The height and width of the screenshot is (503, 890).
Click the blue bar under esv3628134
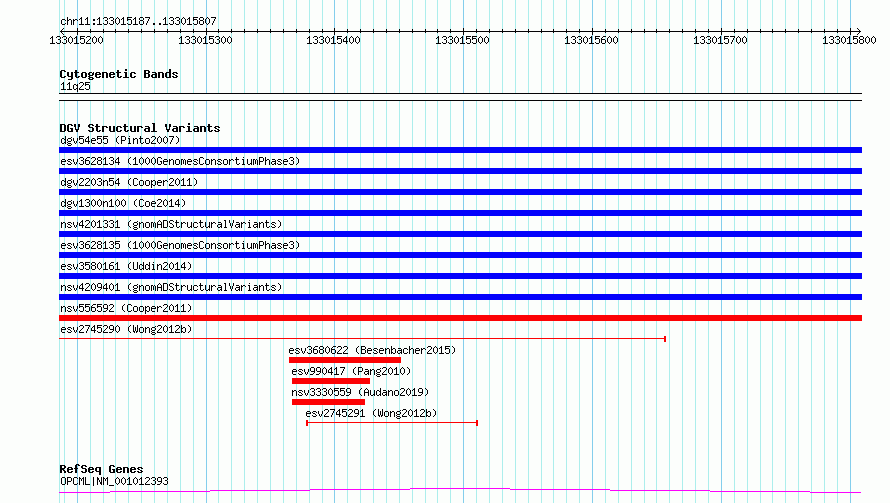point(460,171)
